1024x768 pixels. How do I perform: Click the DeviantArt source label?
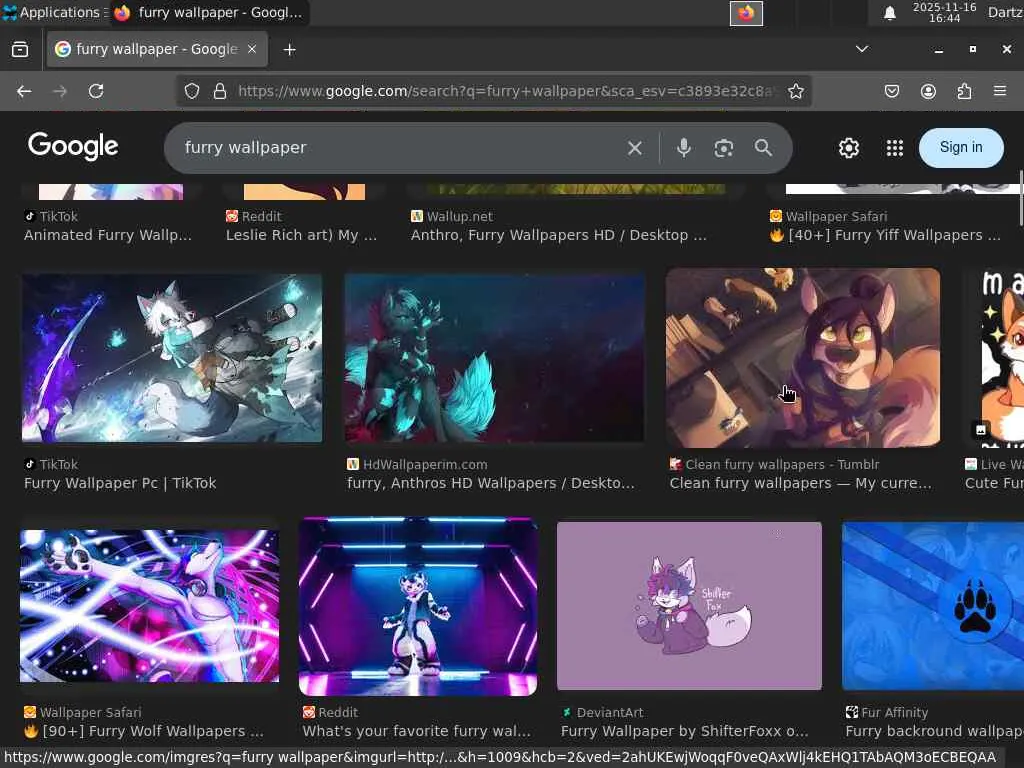[610, 712]
